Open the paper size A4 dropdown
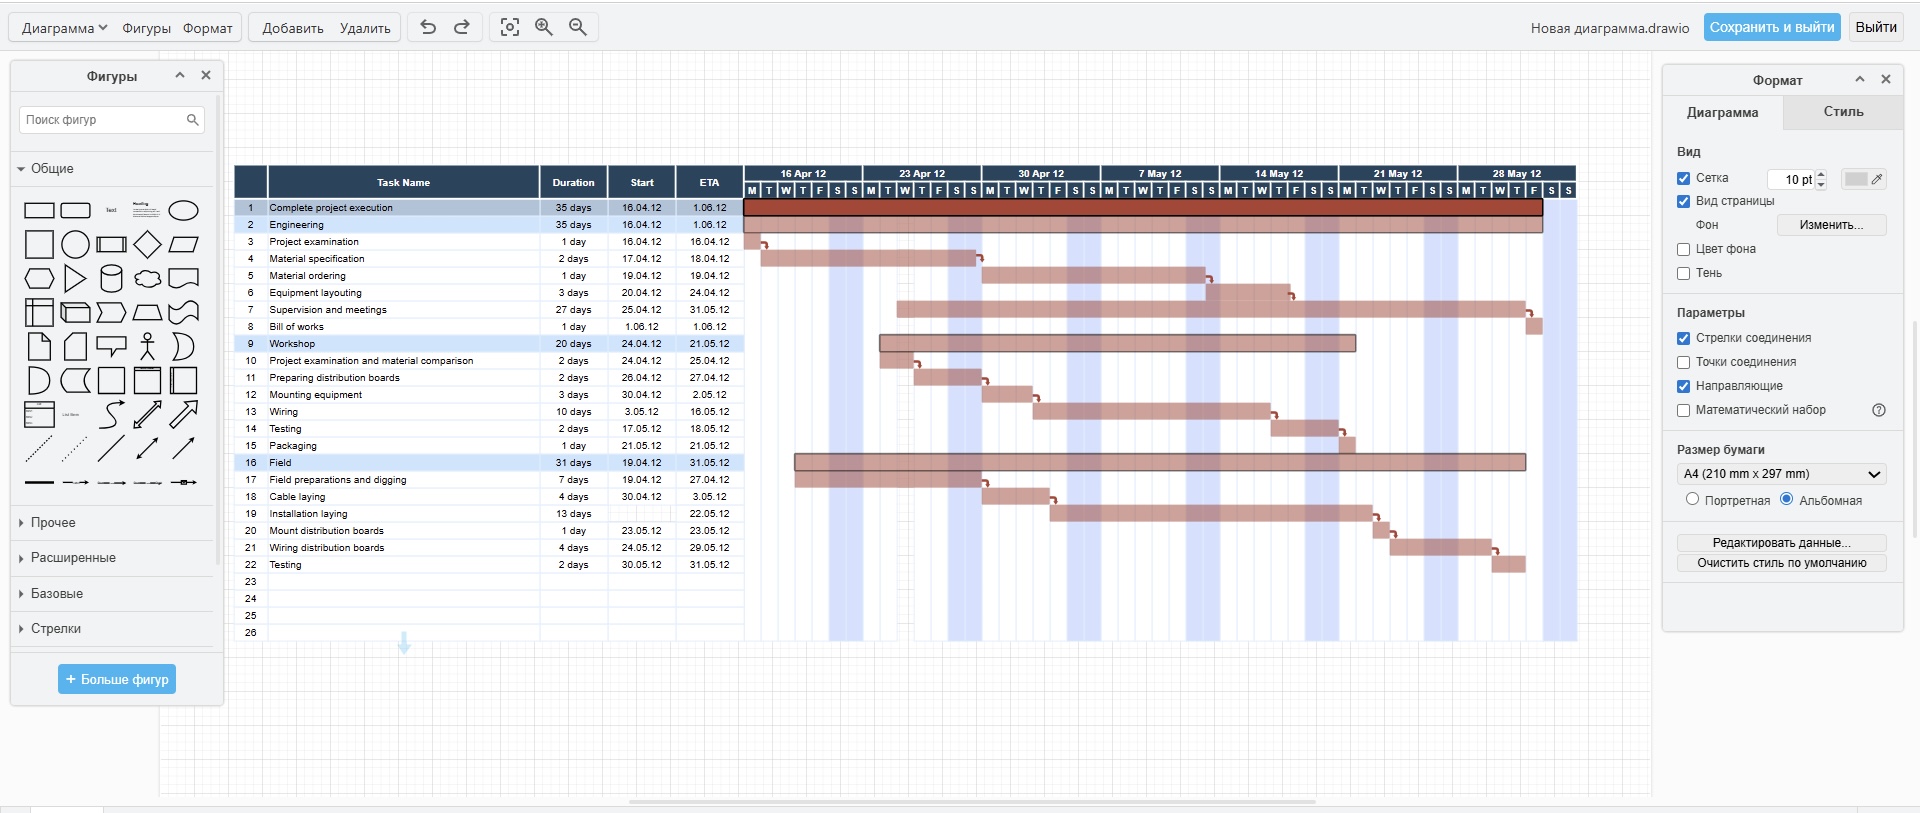This screenshot has height=813, width=1920. point(1782,474)
